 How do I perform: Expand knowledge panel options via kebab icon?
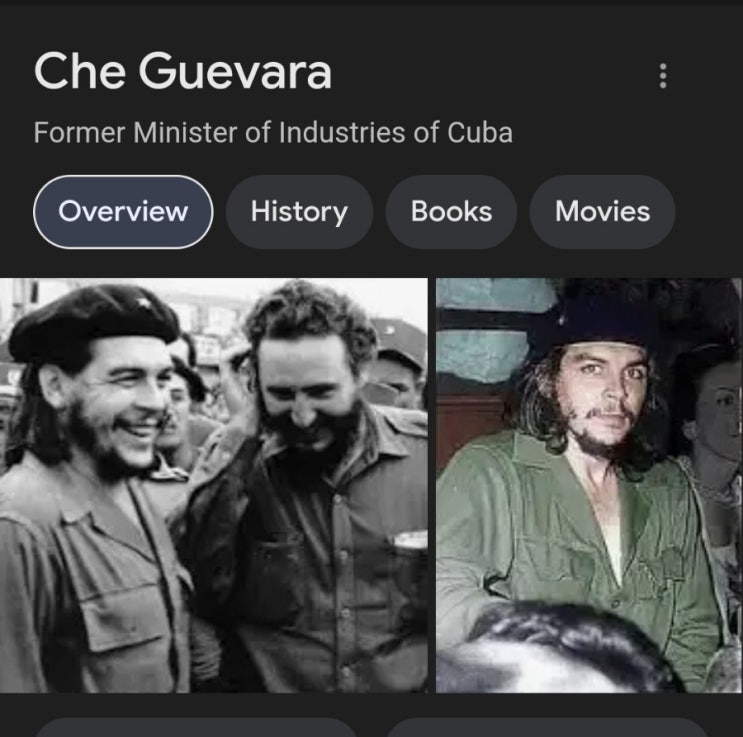pos(663,75)
